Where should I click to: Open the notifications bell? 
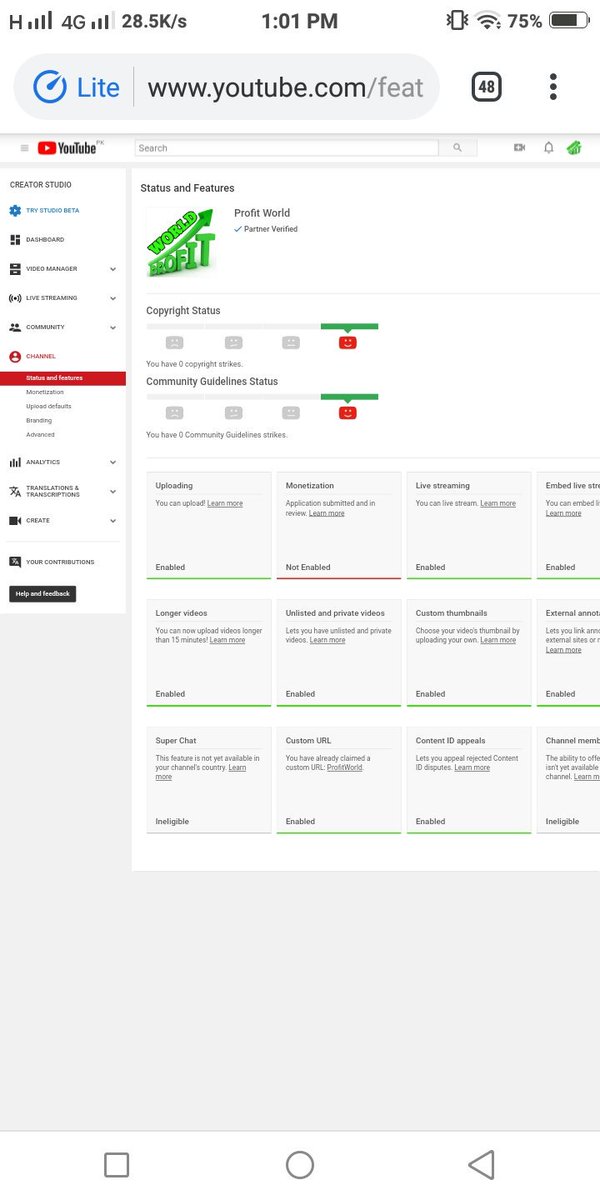548,148
